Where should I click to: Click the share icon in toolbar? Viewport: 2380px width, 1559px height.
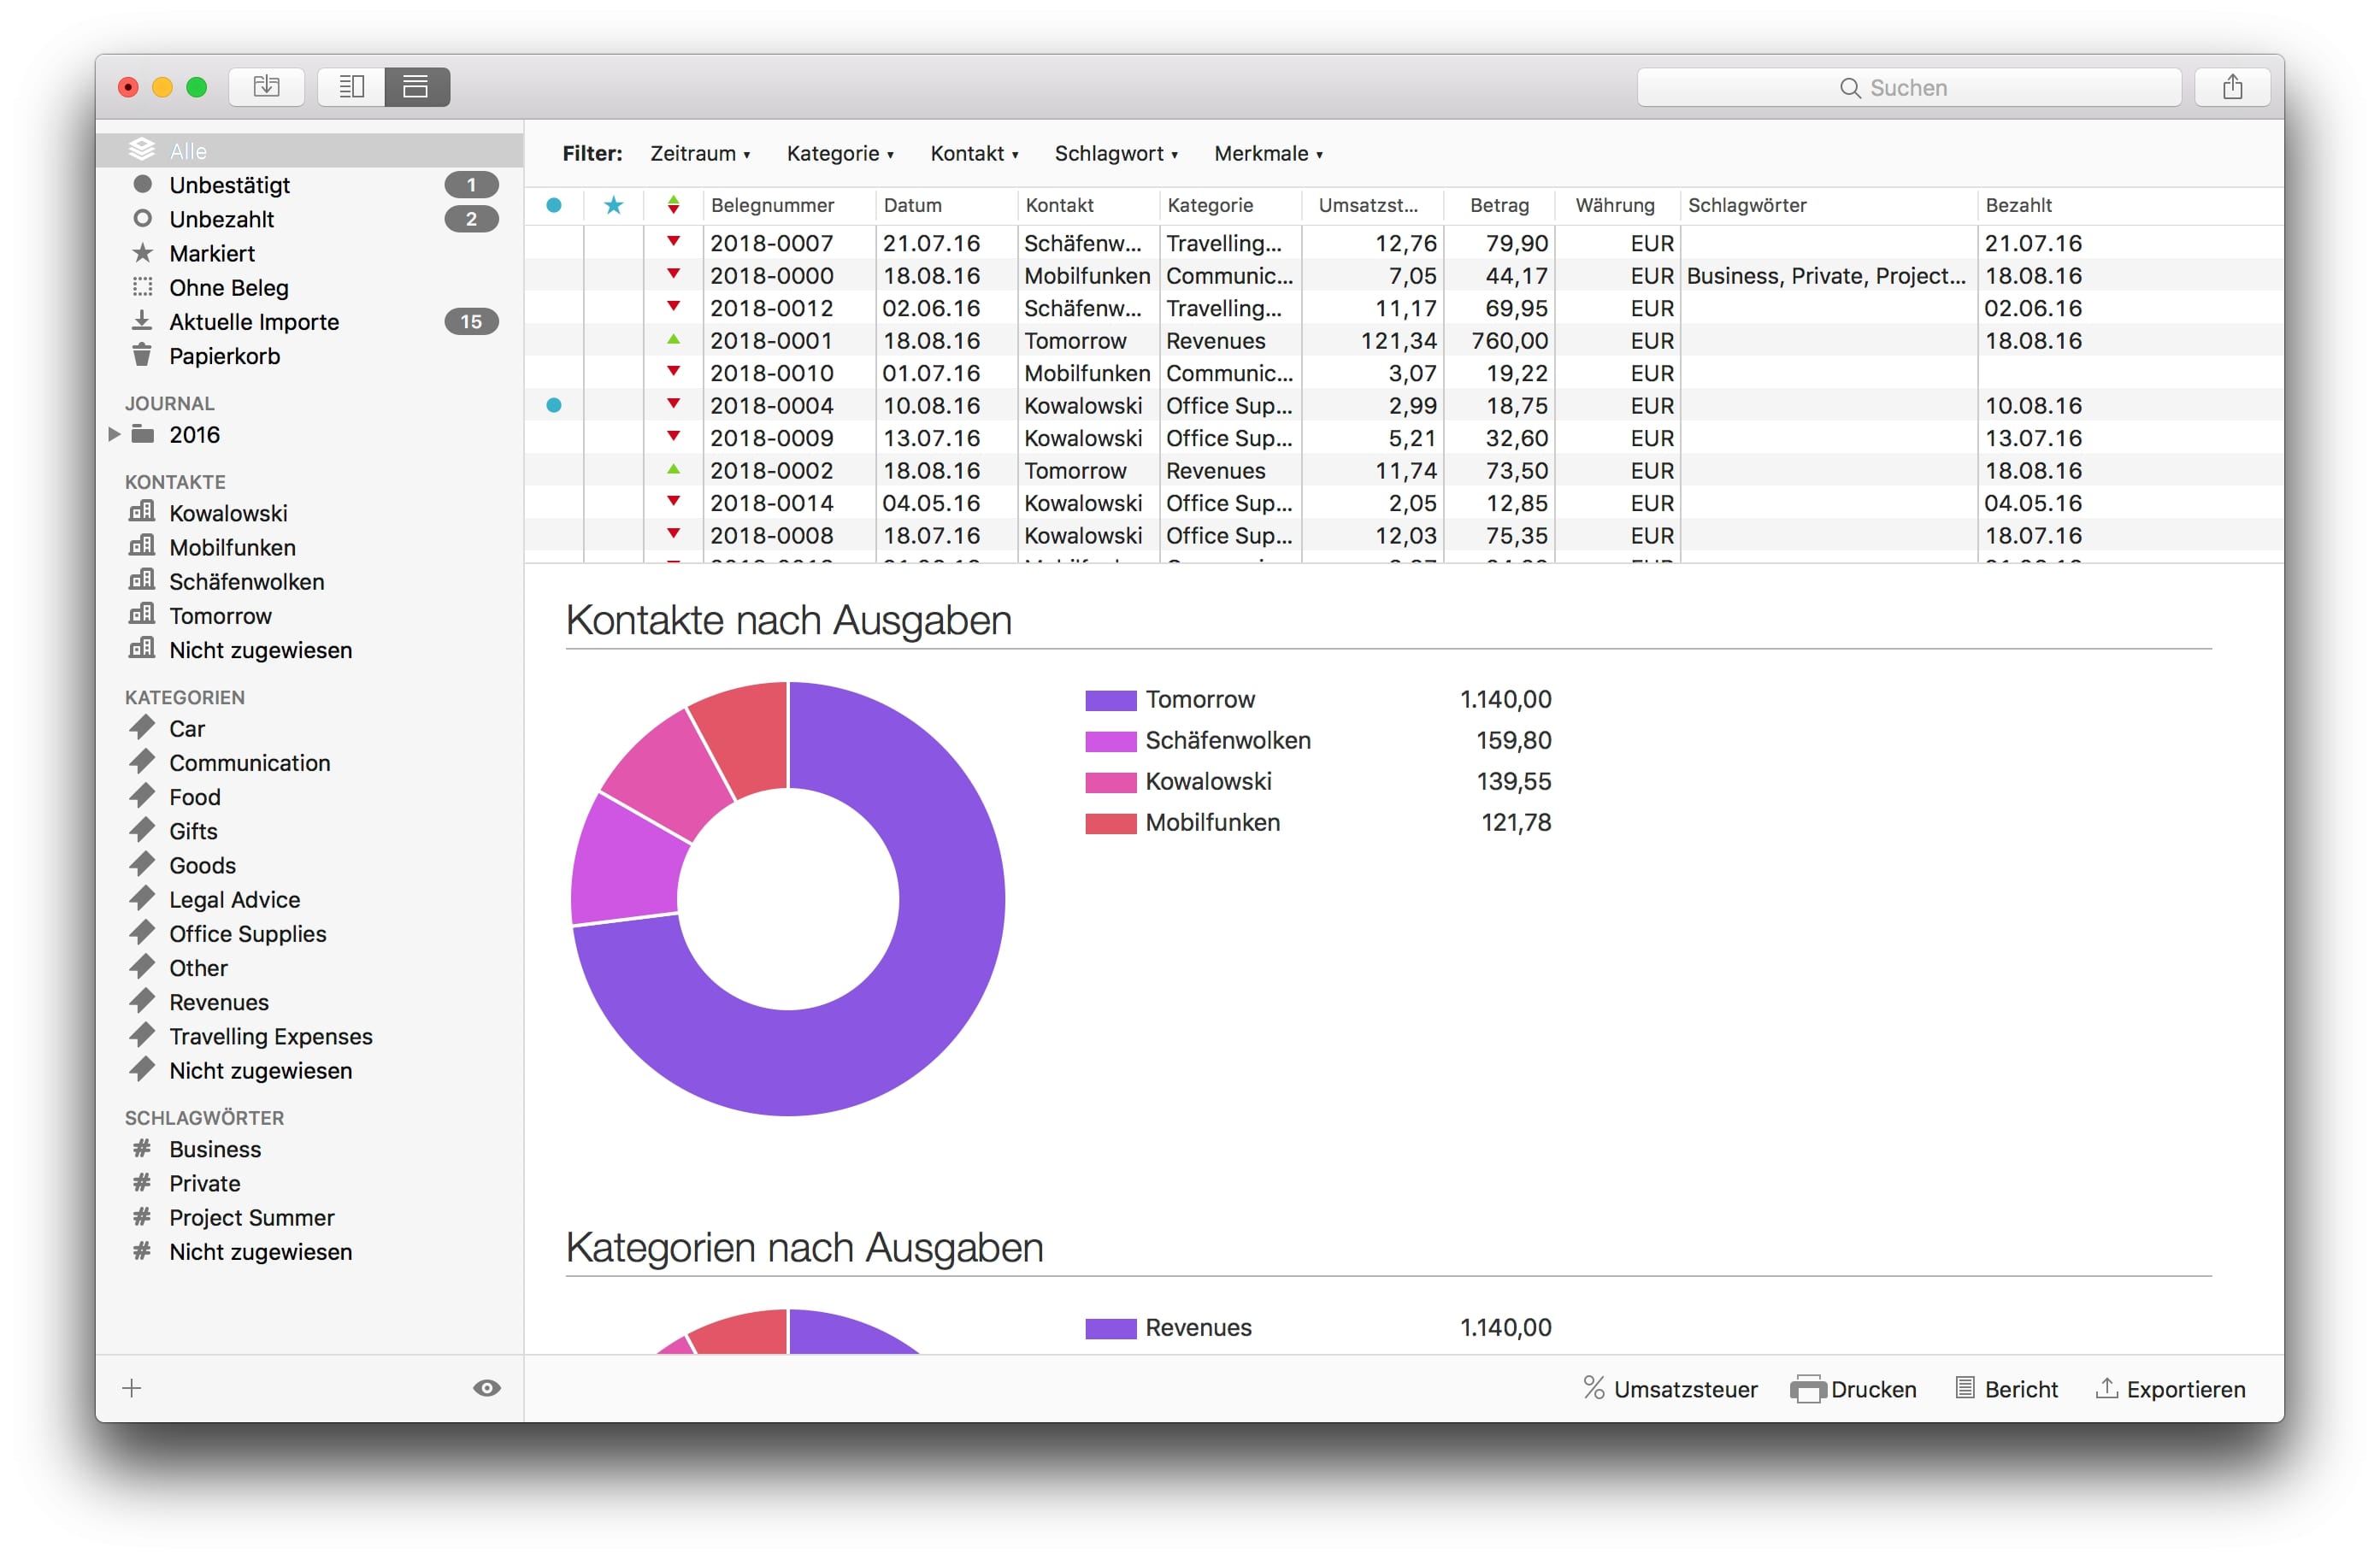(x=2232, y=87)
